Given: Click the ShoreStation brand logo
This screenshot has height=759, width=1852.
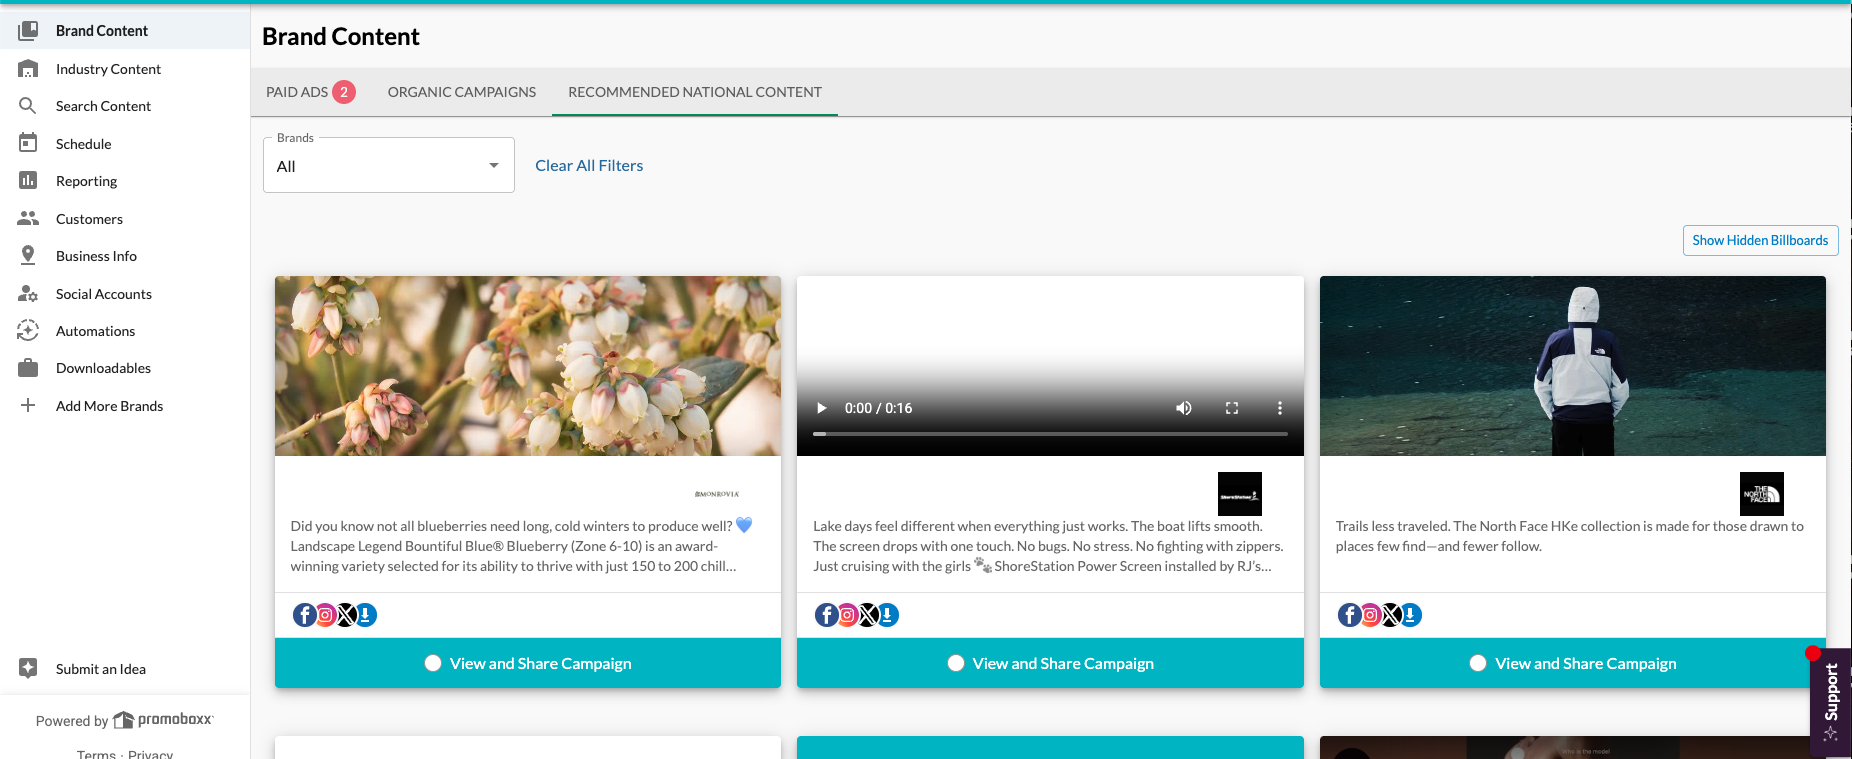Looking at the screenshot, I should (1240, 494).
